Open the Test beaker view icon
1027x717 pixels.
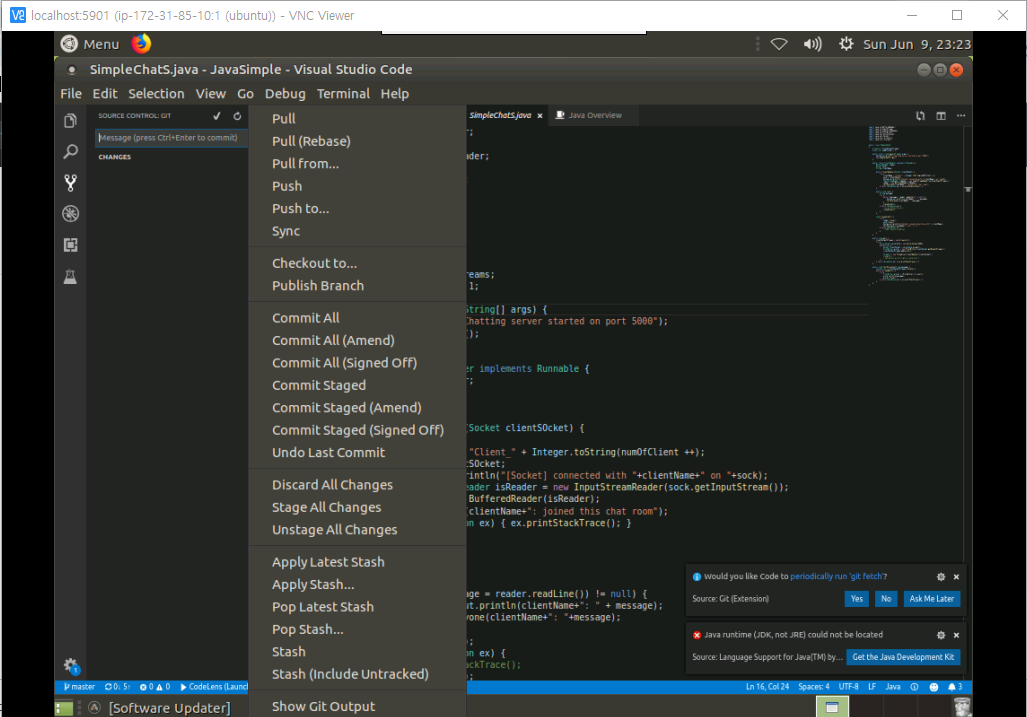[x=70, y=276]
